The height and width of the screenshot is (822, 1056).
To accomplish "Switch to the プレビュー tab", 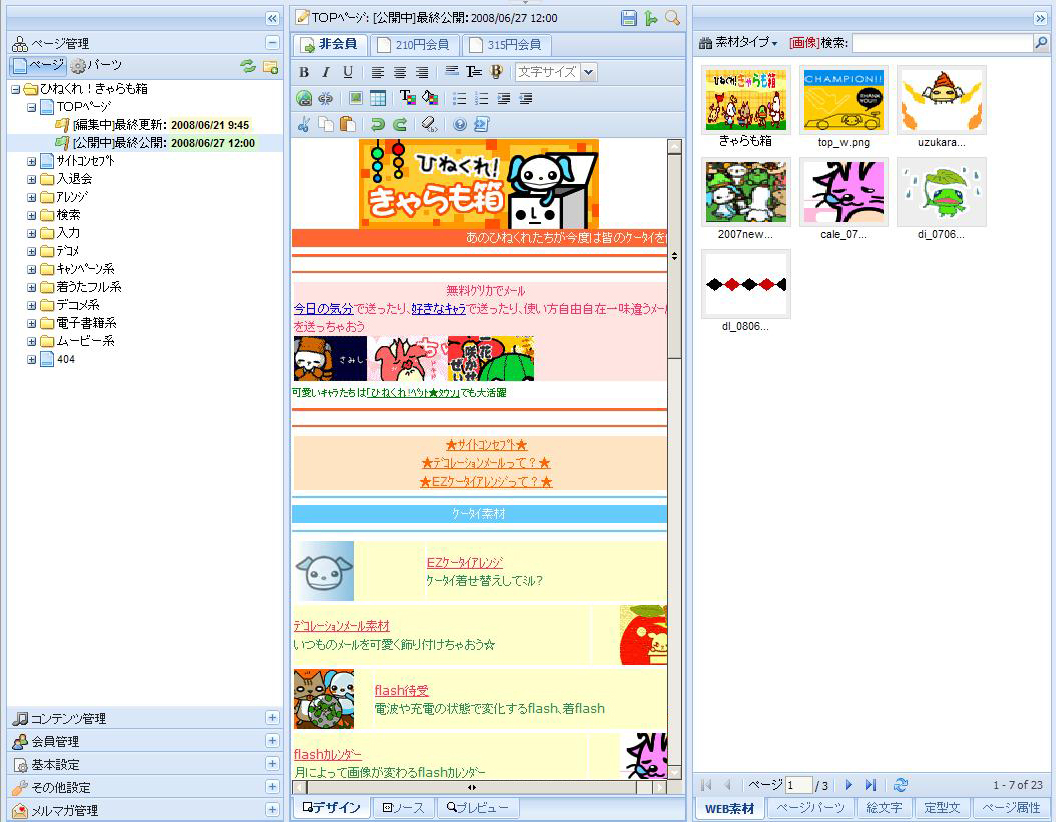I will pyautogui.click(x=478, y=807).
